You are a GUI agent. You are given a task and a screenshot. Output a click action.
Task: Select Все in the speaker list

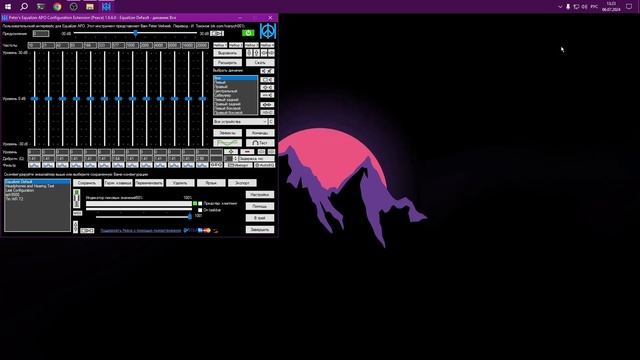pos(236,78)
